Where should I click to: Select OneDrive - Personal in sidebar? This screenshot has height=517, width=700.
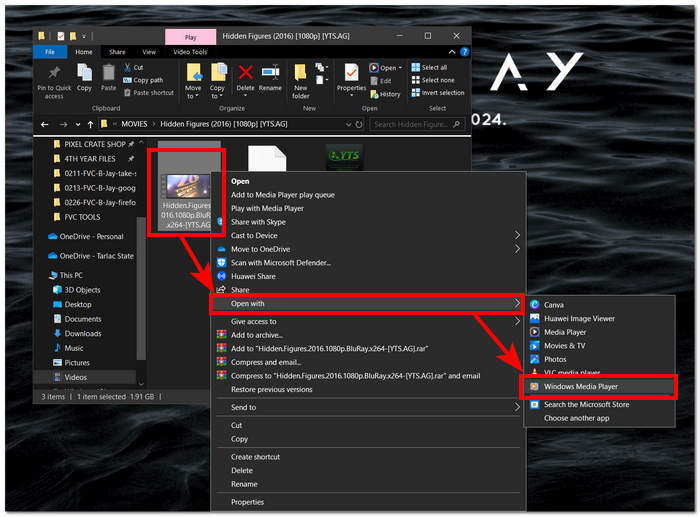click(91, 237)
